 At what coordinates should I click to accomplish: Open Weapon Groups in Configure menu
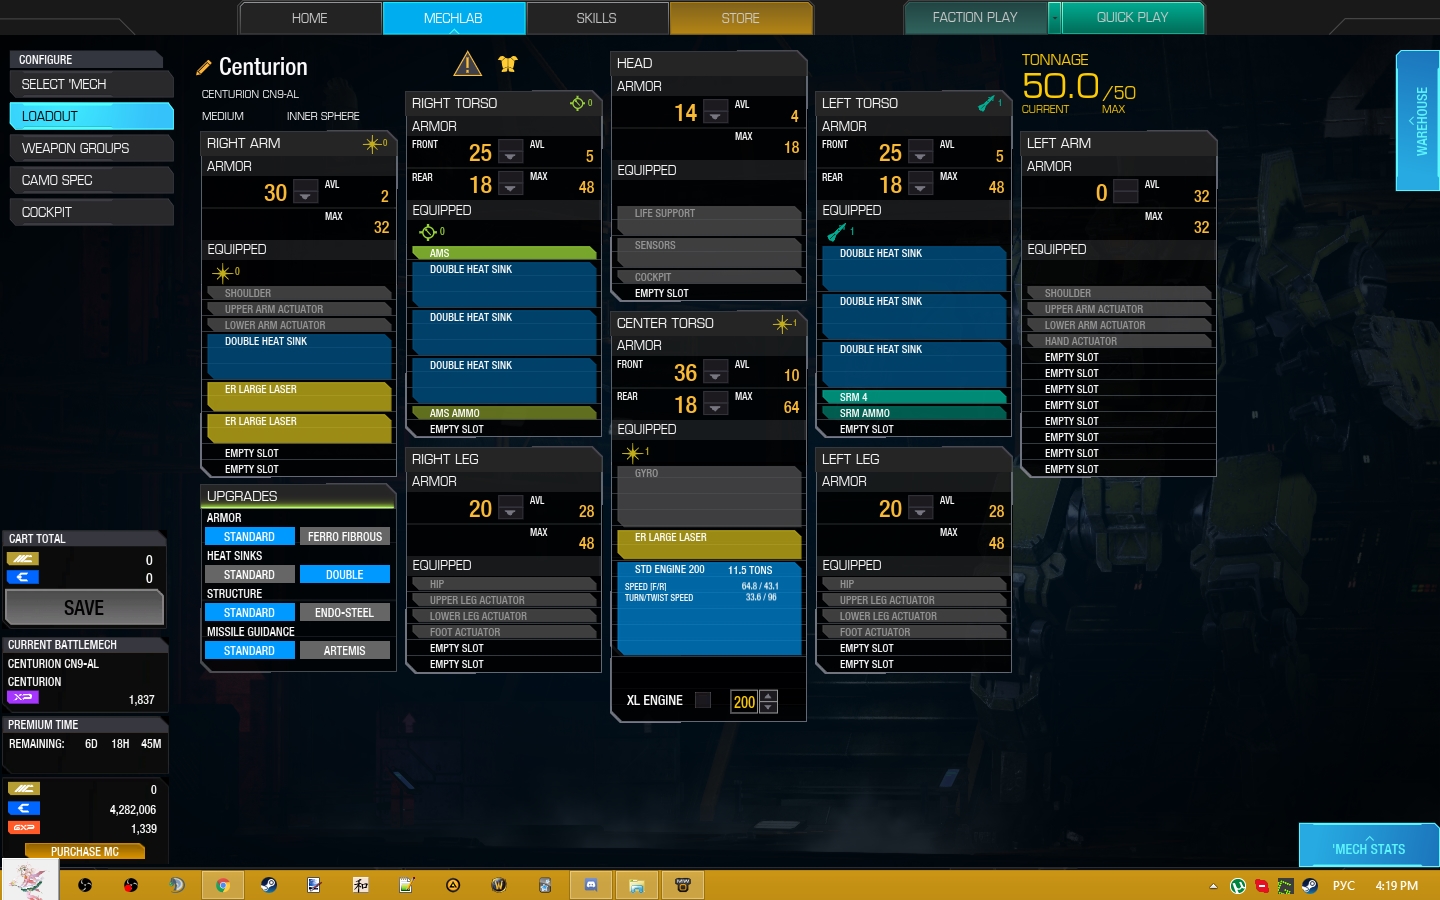point(91,148)
